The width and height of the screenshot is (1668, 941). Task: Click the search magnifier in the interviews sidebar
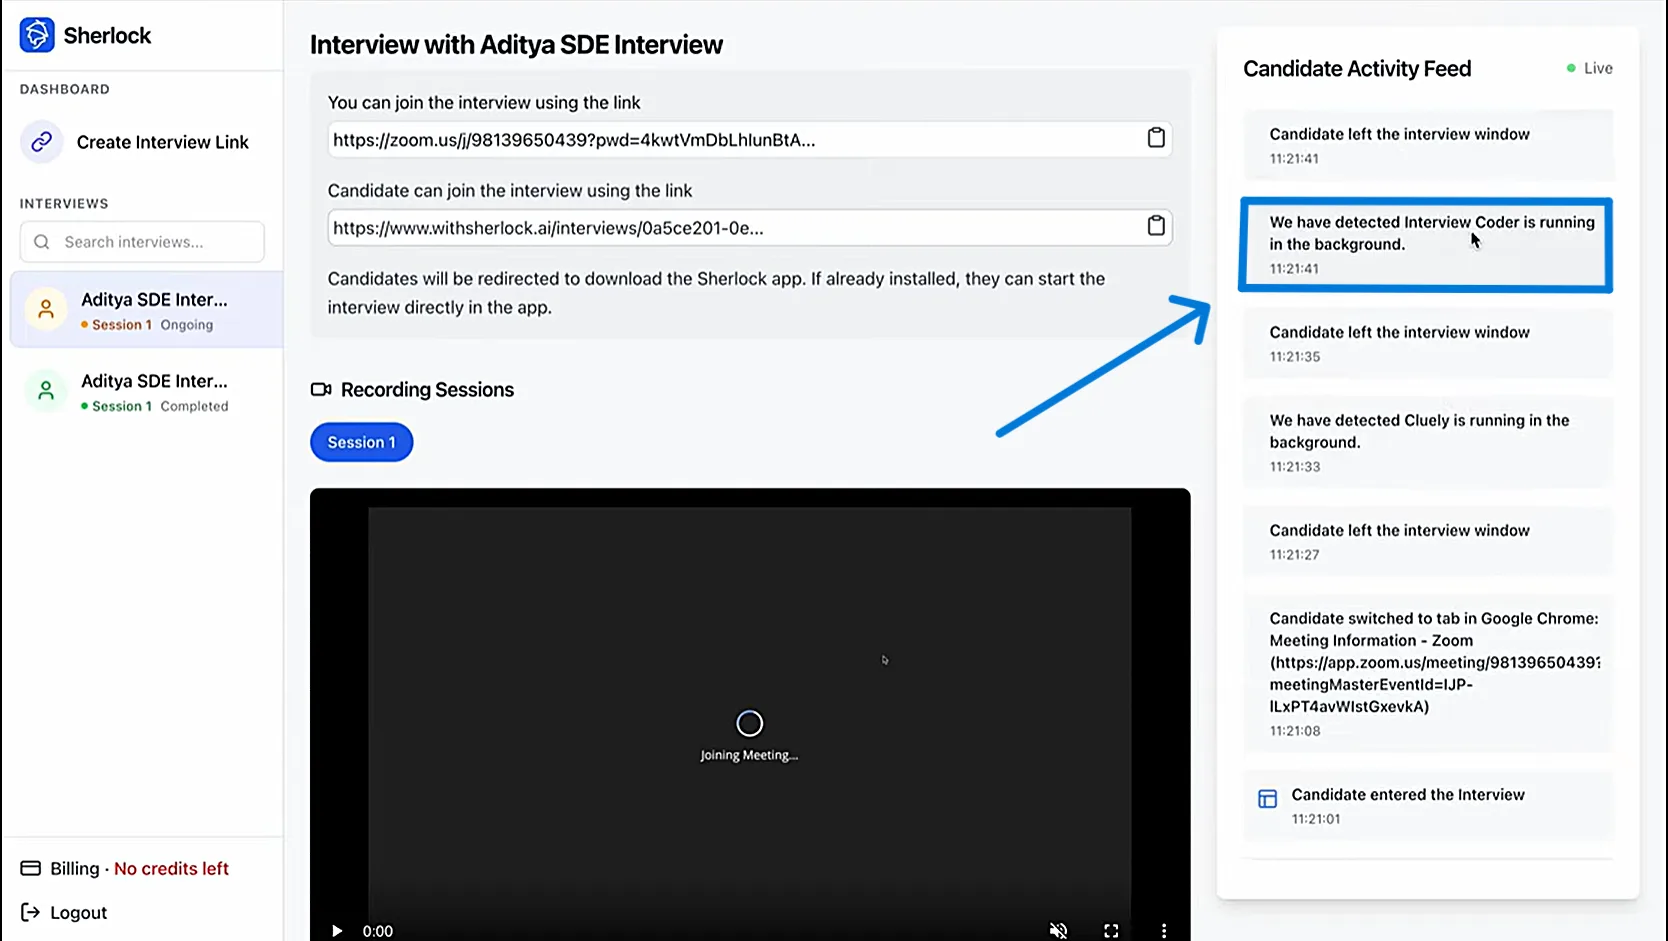(41, 241)
